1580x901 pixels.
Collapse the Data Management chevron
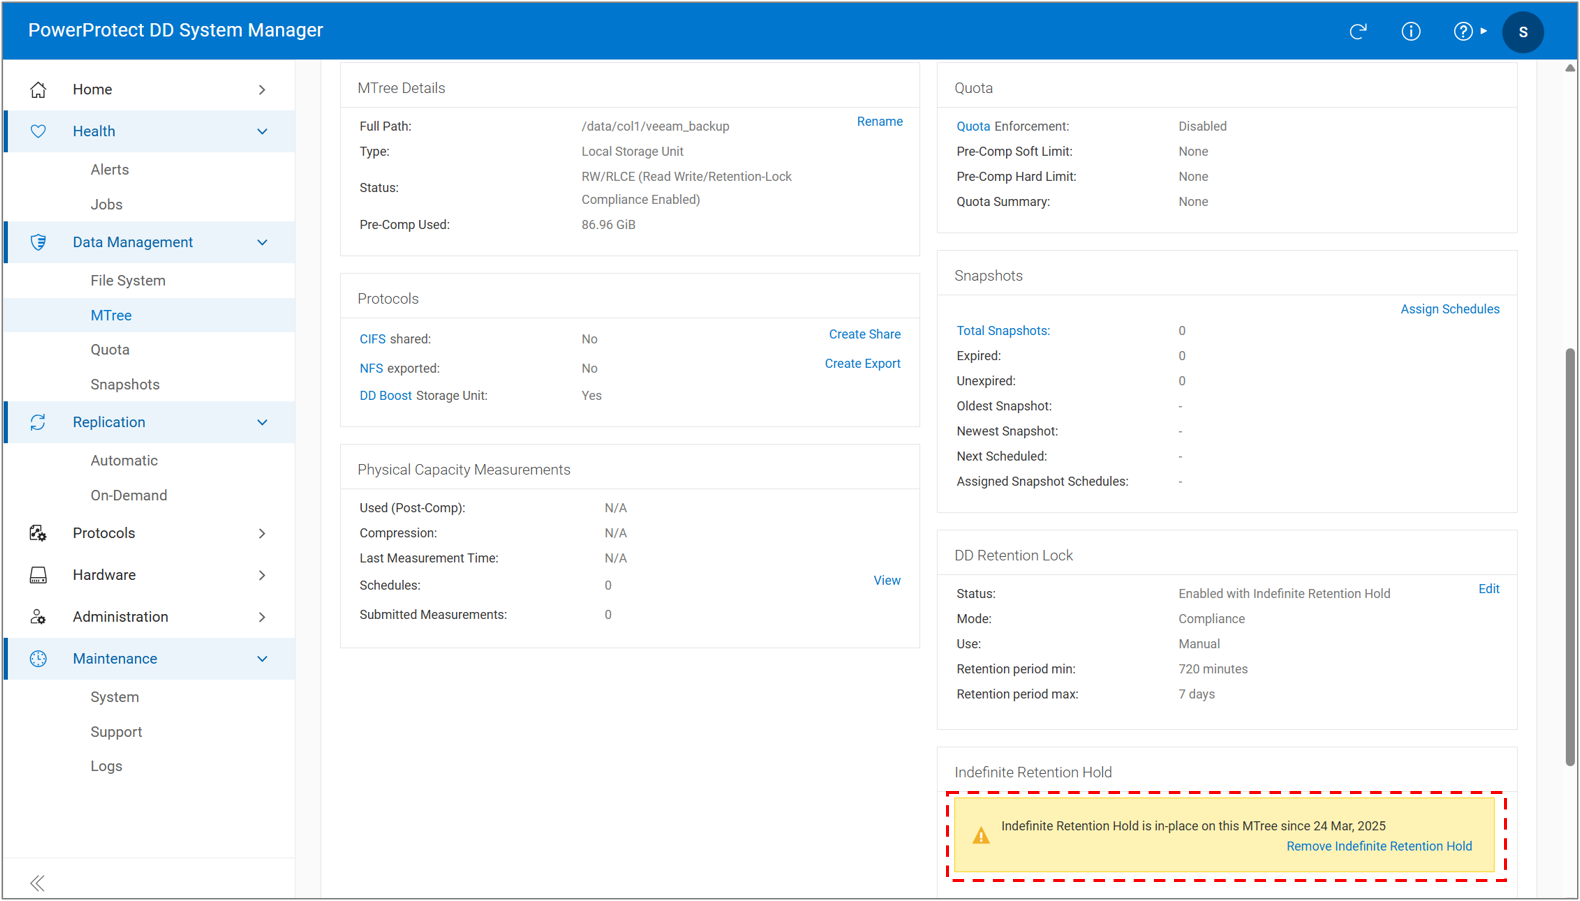[x=262, y=242]
